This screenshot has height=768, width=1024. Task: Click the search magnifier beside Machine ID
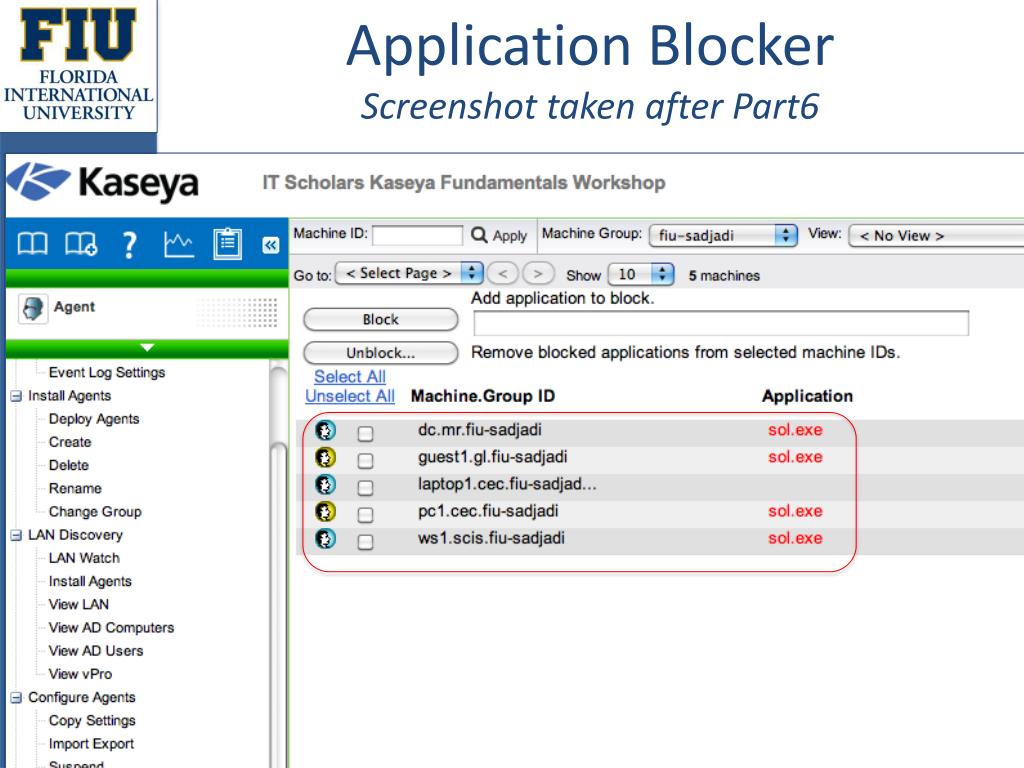point(479,234)
